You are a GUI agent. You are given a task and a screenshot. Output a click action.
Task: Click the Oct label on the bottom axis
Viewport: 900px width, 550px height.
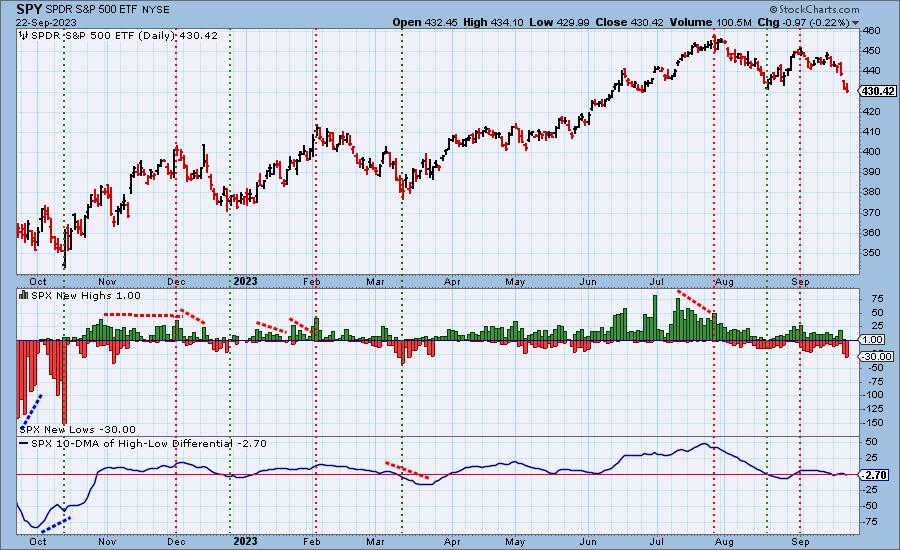(38, 541)
